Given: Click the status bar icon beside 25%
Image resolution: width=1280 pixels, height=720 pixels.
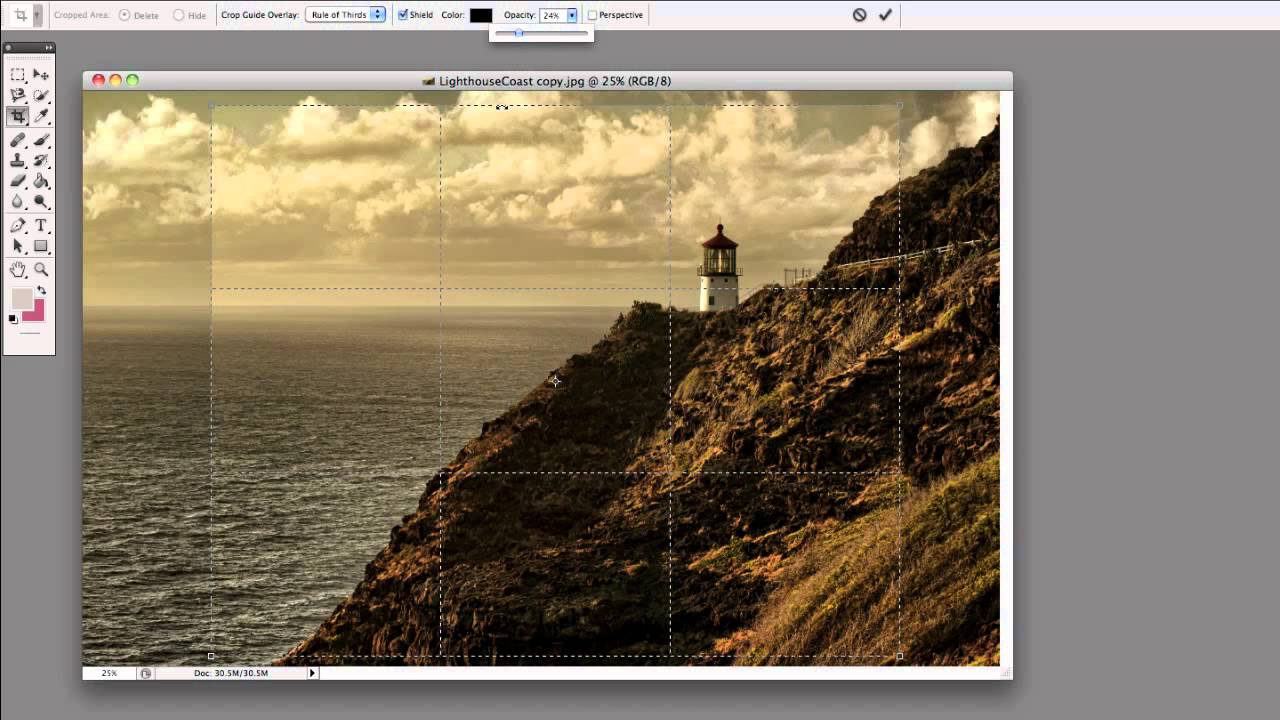Looking at the screenshot, I should pos(146,673).
